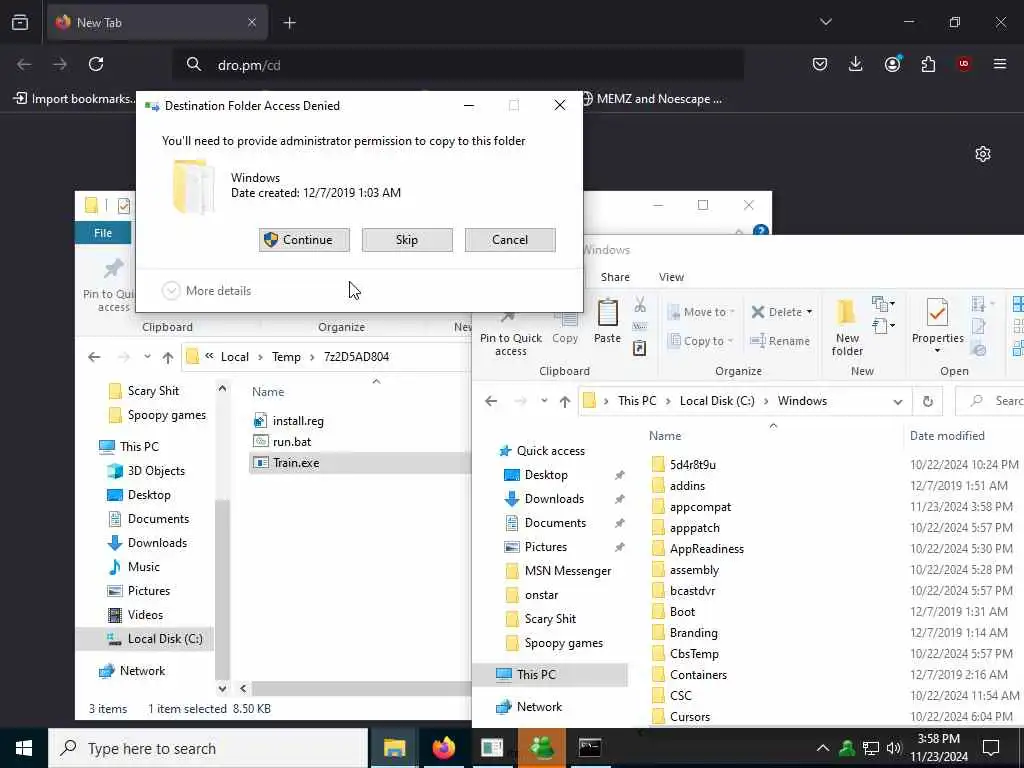Open MEMZ and Noescape bookmark
1024x768 pixels.
(652, 99)
